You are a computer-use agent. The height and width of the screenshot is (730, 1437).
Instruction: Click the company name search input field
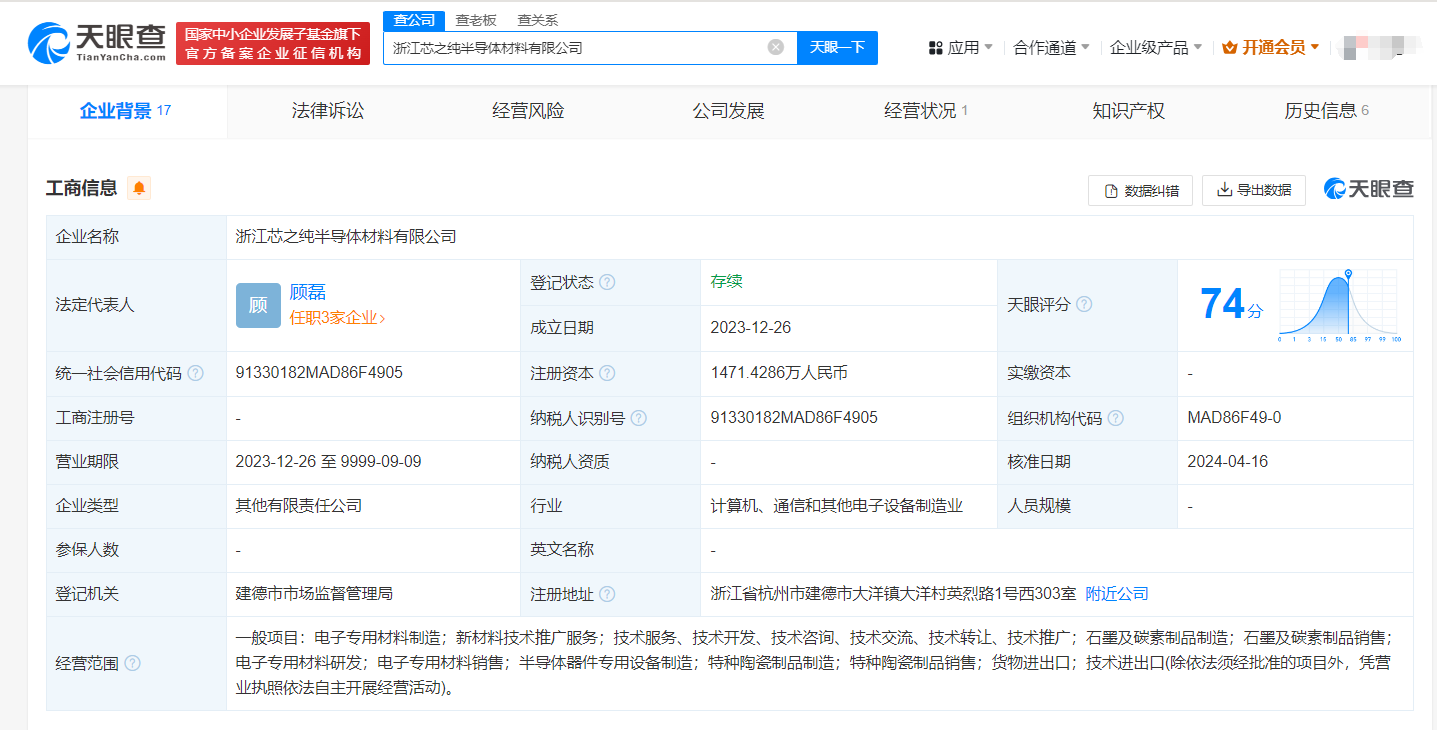[575, 47]
